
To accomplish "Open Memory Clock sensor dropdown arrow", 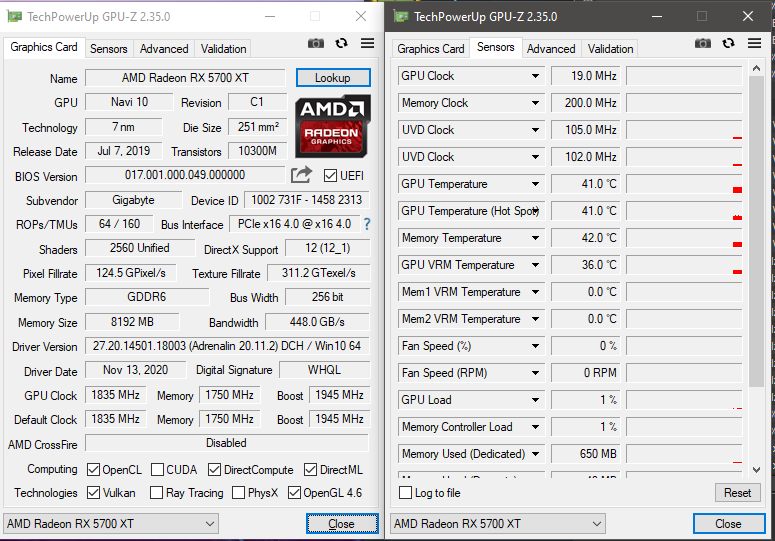I will tap(535, 103).
